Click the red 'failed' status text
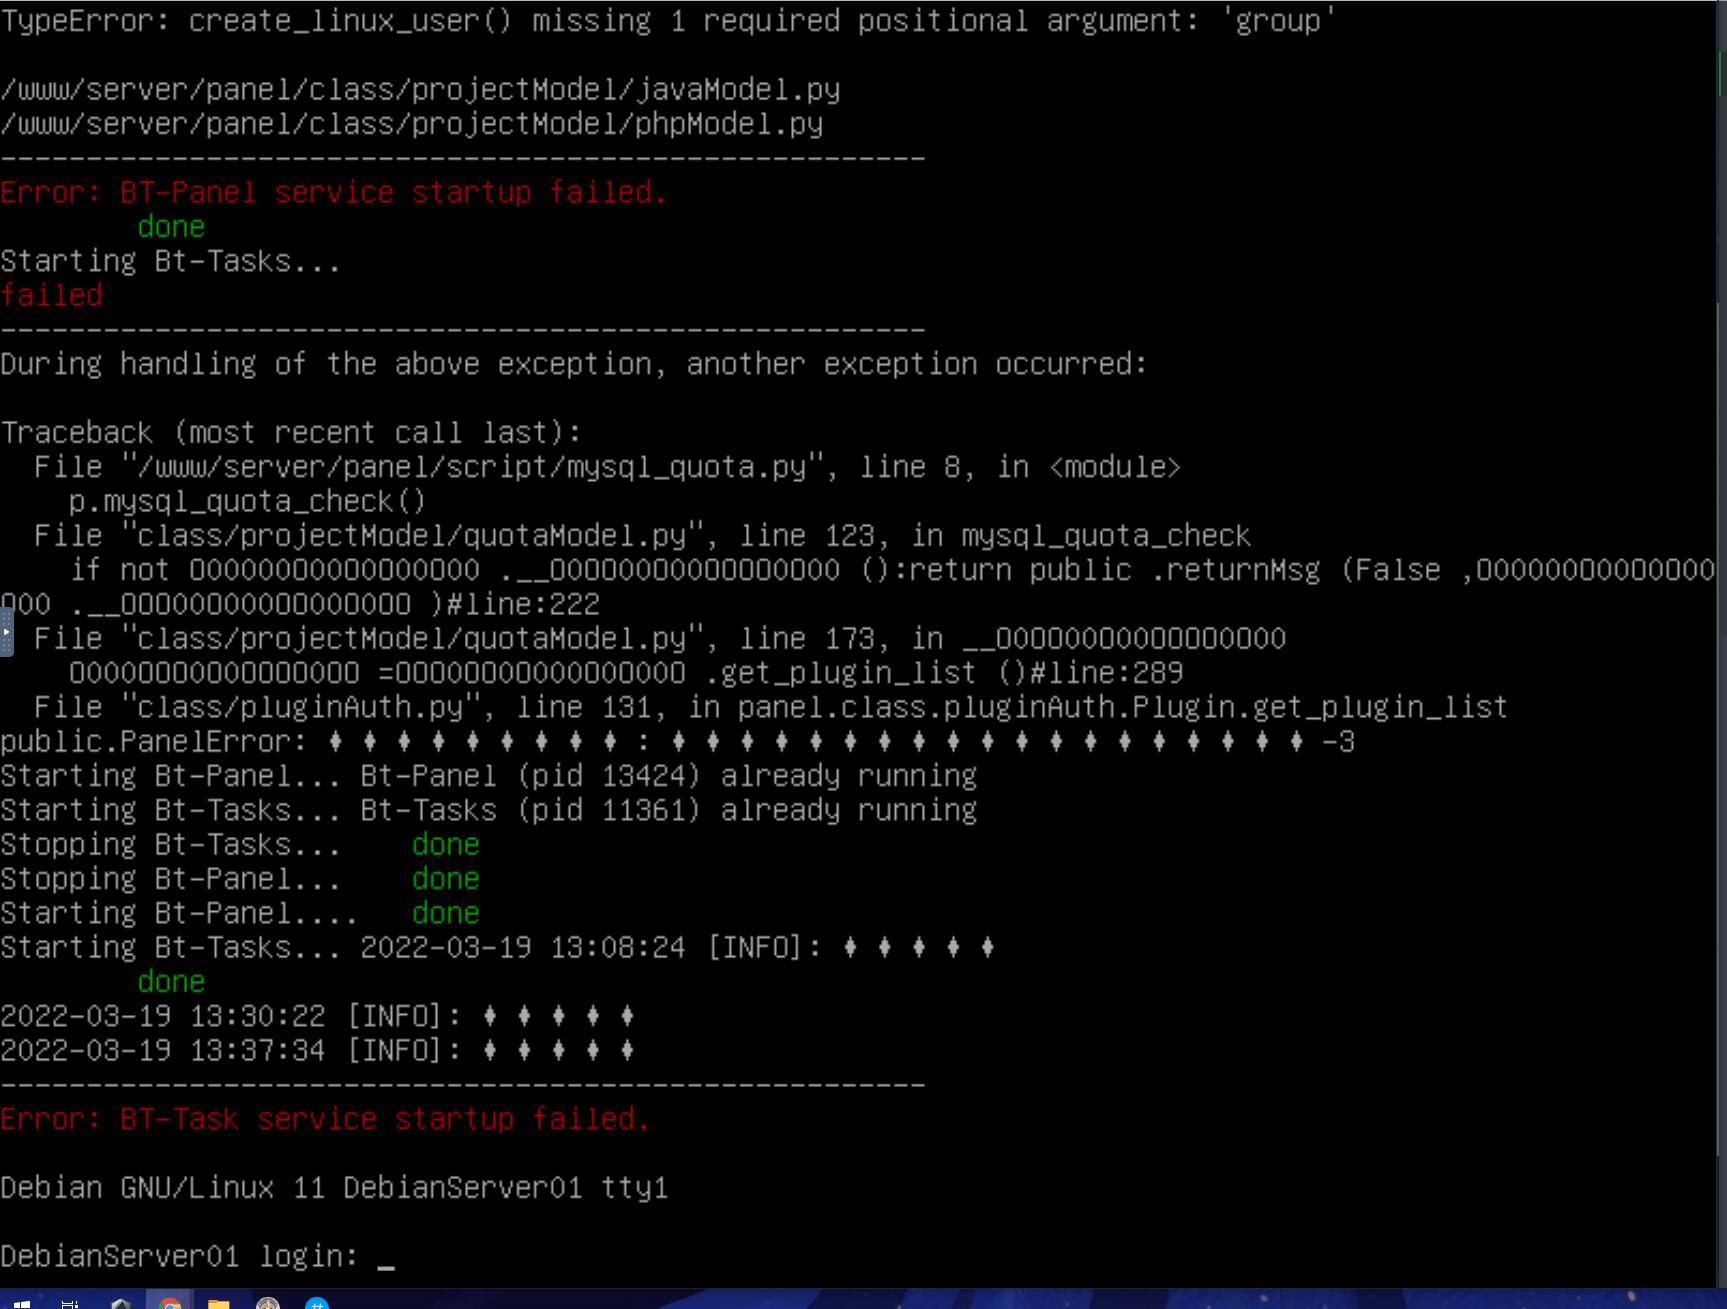Viewport: 1727px width, 1309px height. point(52,295)
